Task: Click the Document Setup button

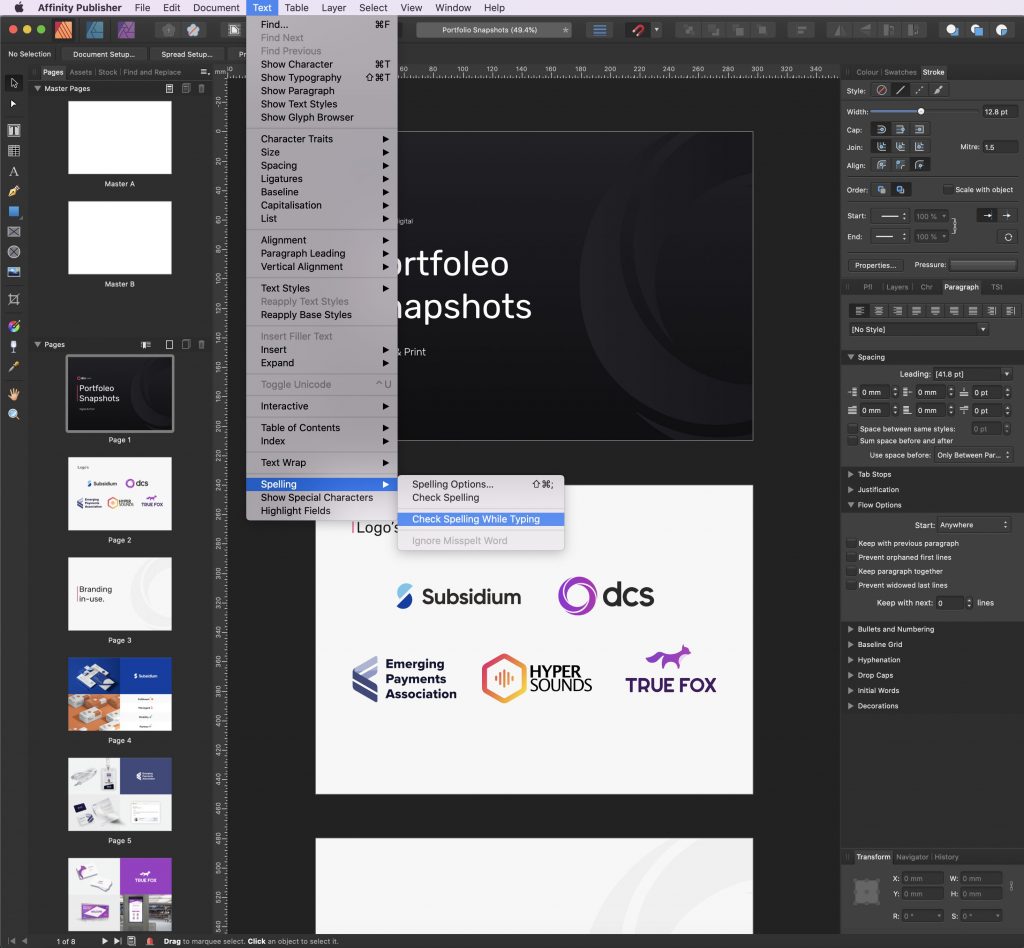Action: (x=103, y=54)
